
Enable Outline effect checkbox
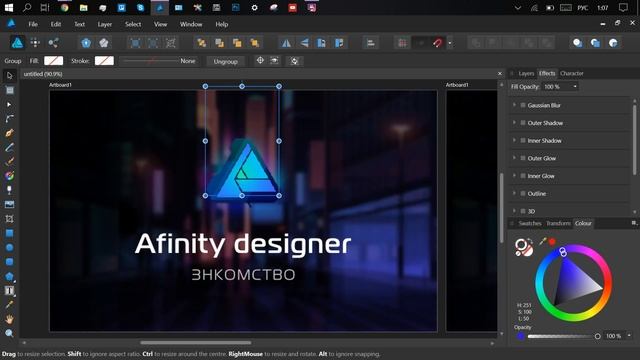point(523,193)
